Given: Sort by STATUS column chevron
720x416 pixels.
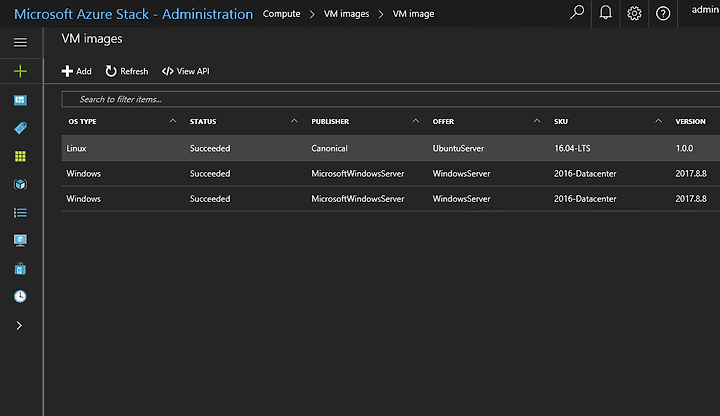Looking at the screenshot, I should 294,121.
